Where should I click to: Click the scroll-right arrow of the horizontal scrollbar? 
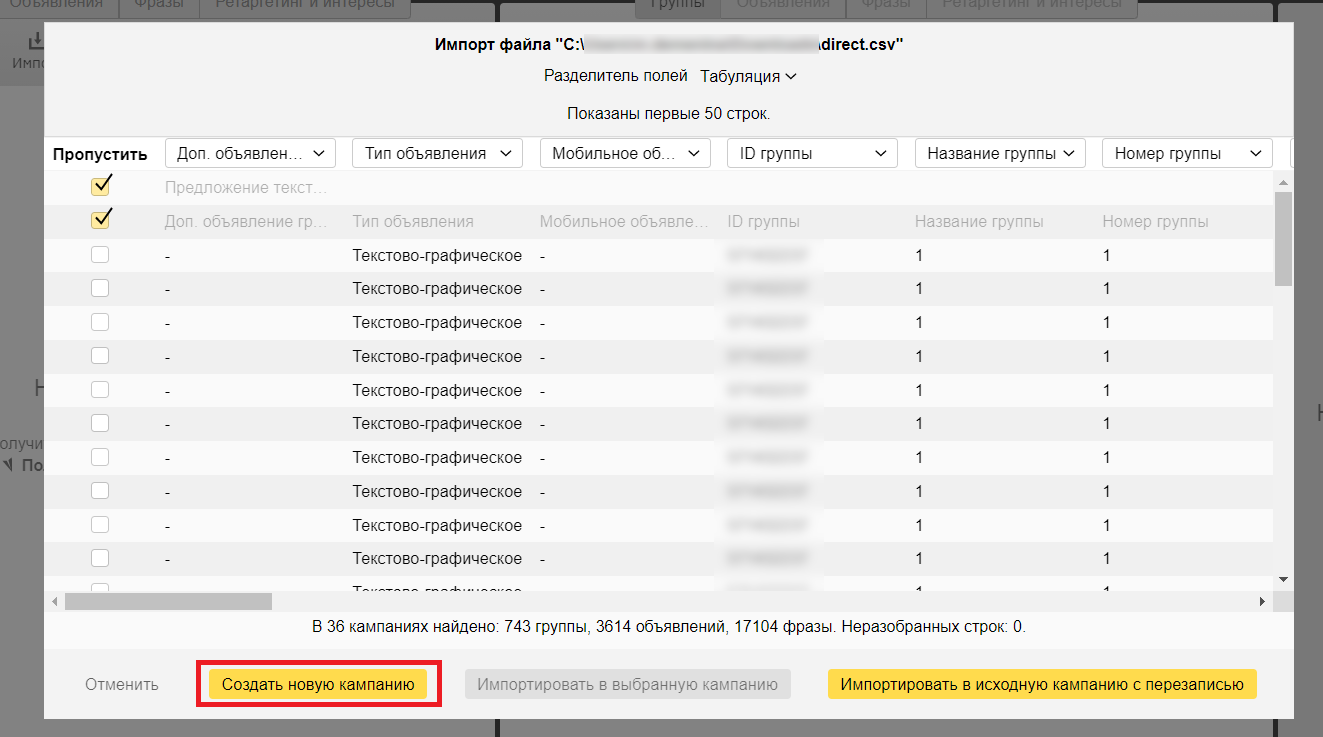point(1262,602)
